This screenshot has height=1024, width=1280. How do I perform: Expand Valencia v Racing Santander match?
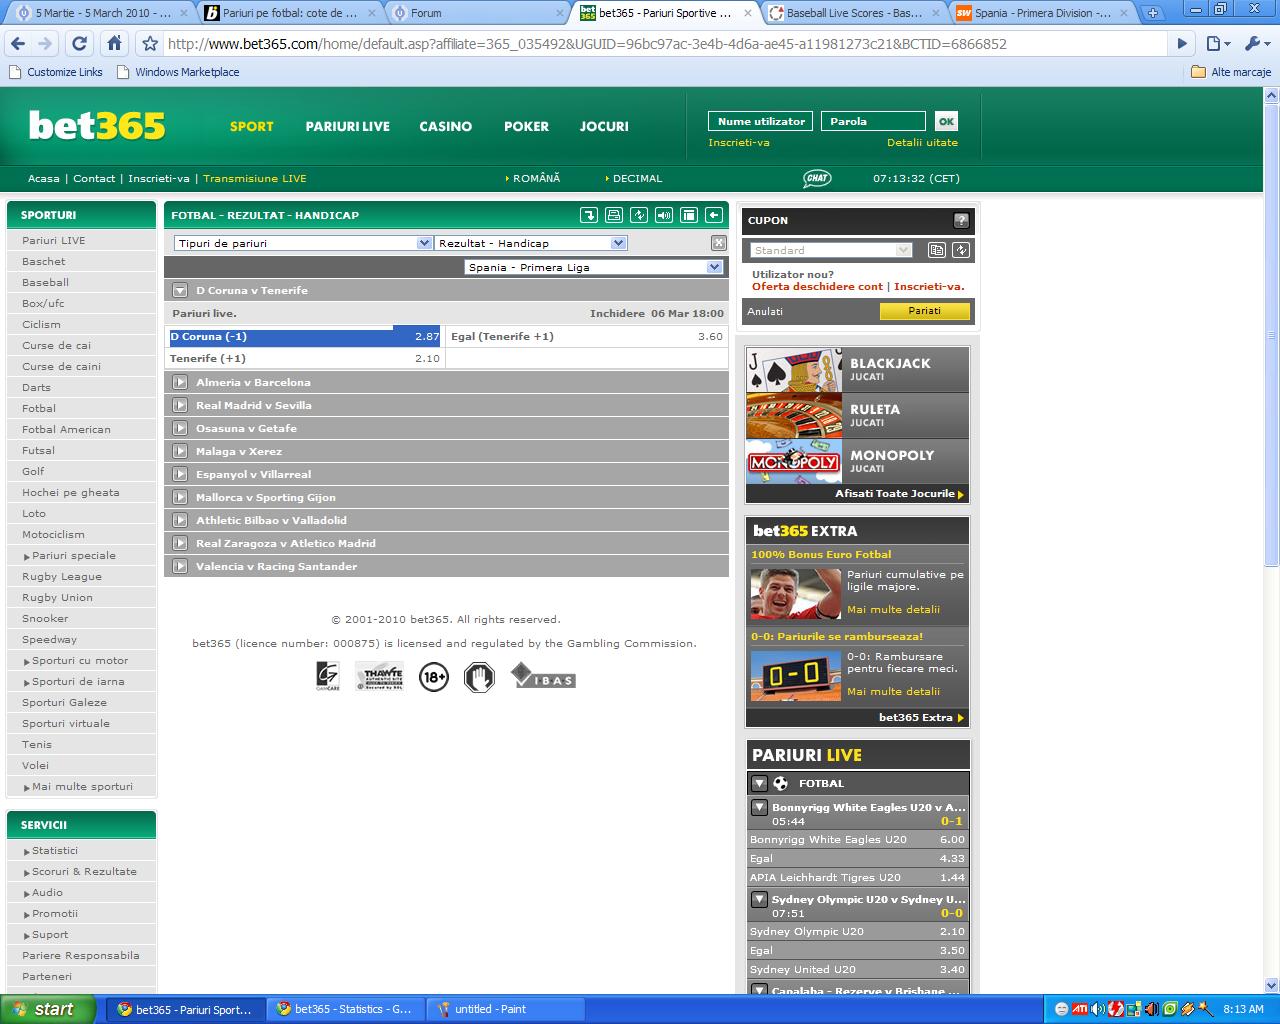[180, 566]
